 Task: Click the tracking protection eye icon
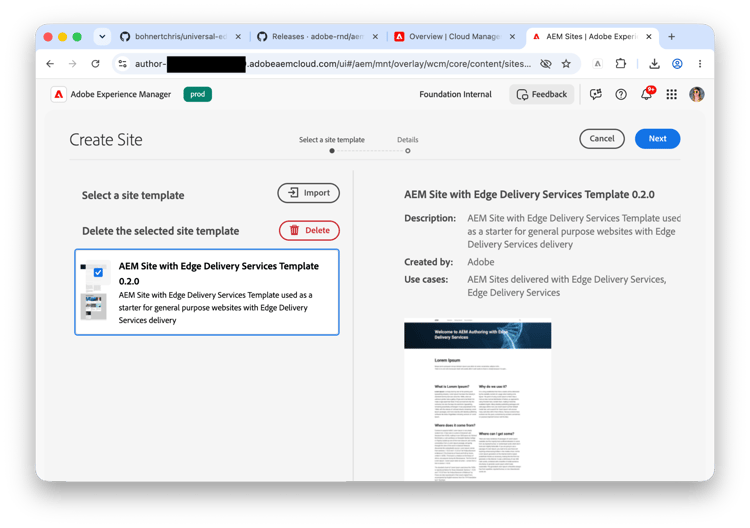tap(546, 64)
